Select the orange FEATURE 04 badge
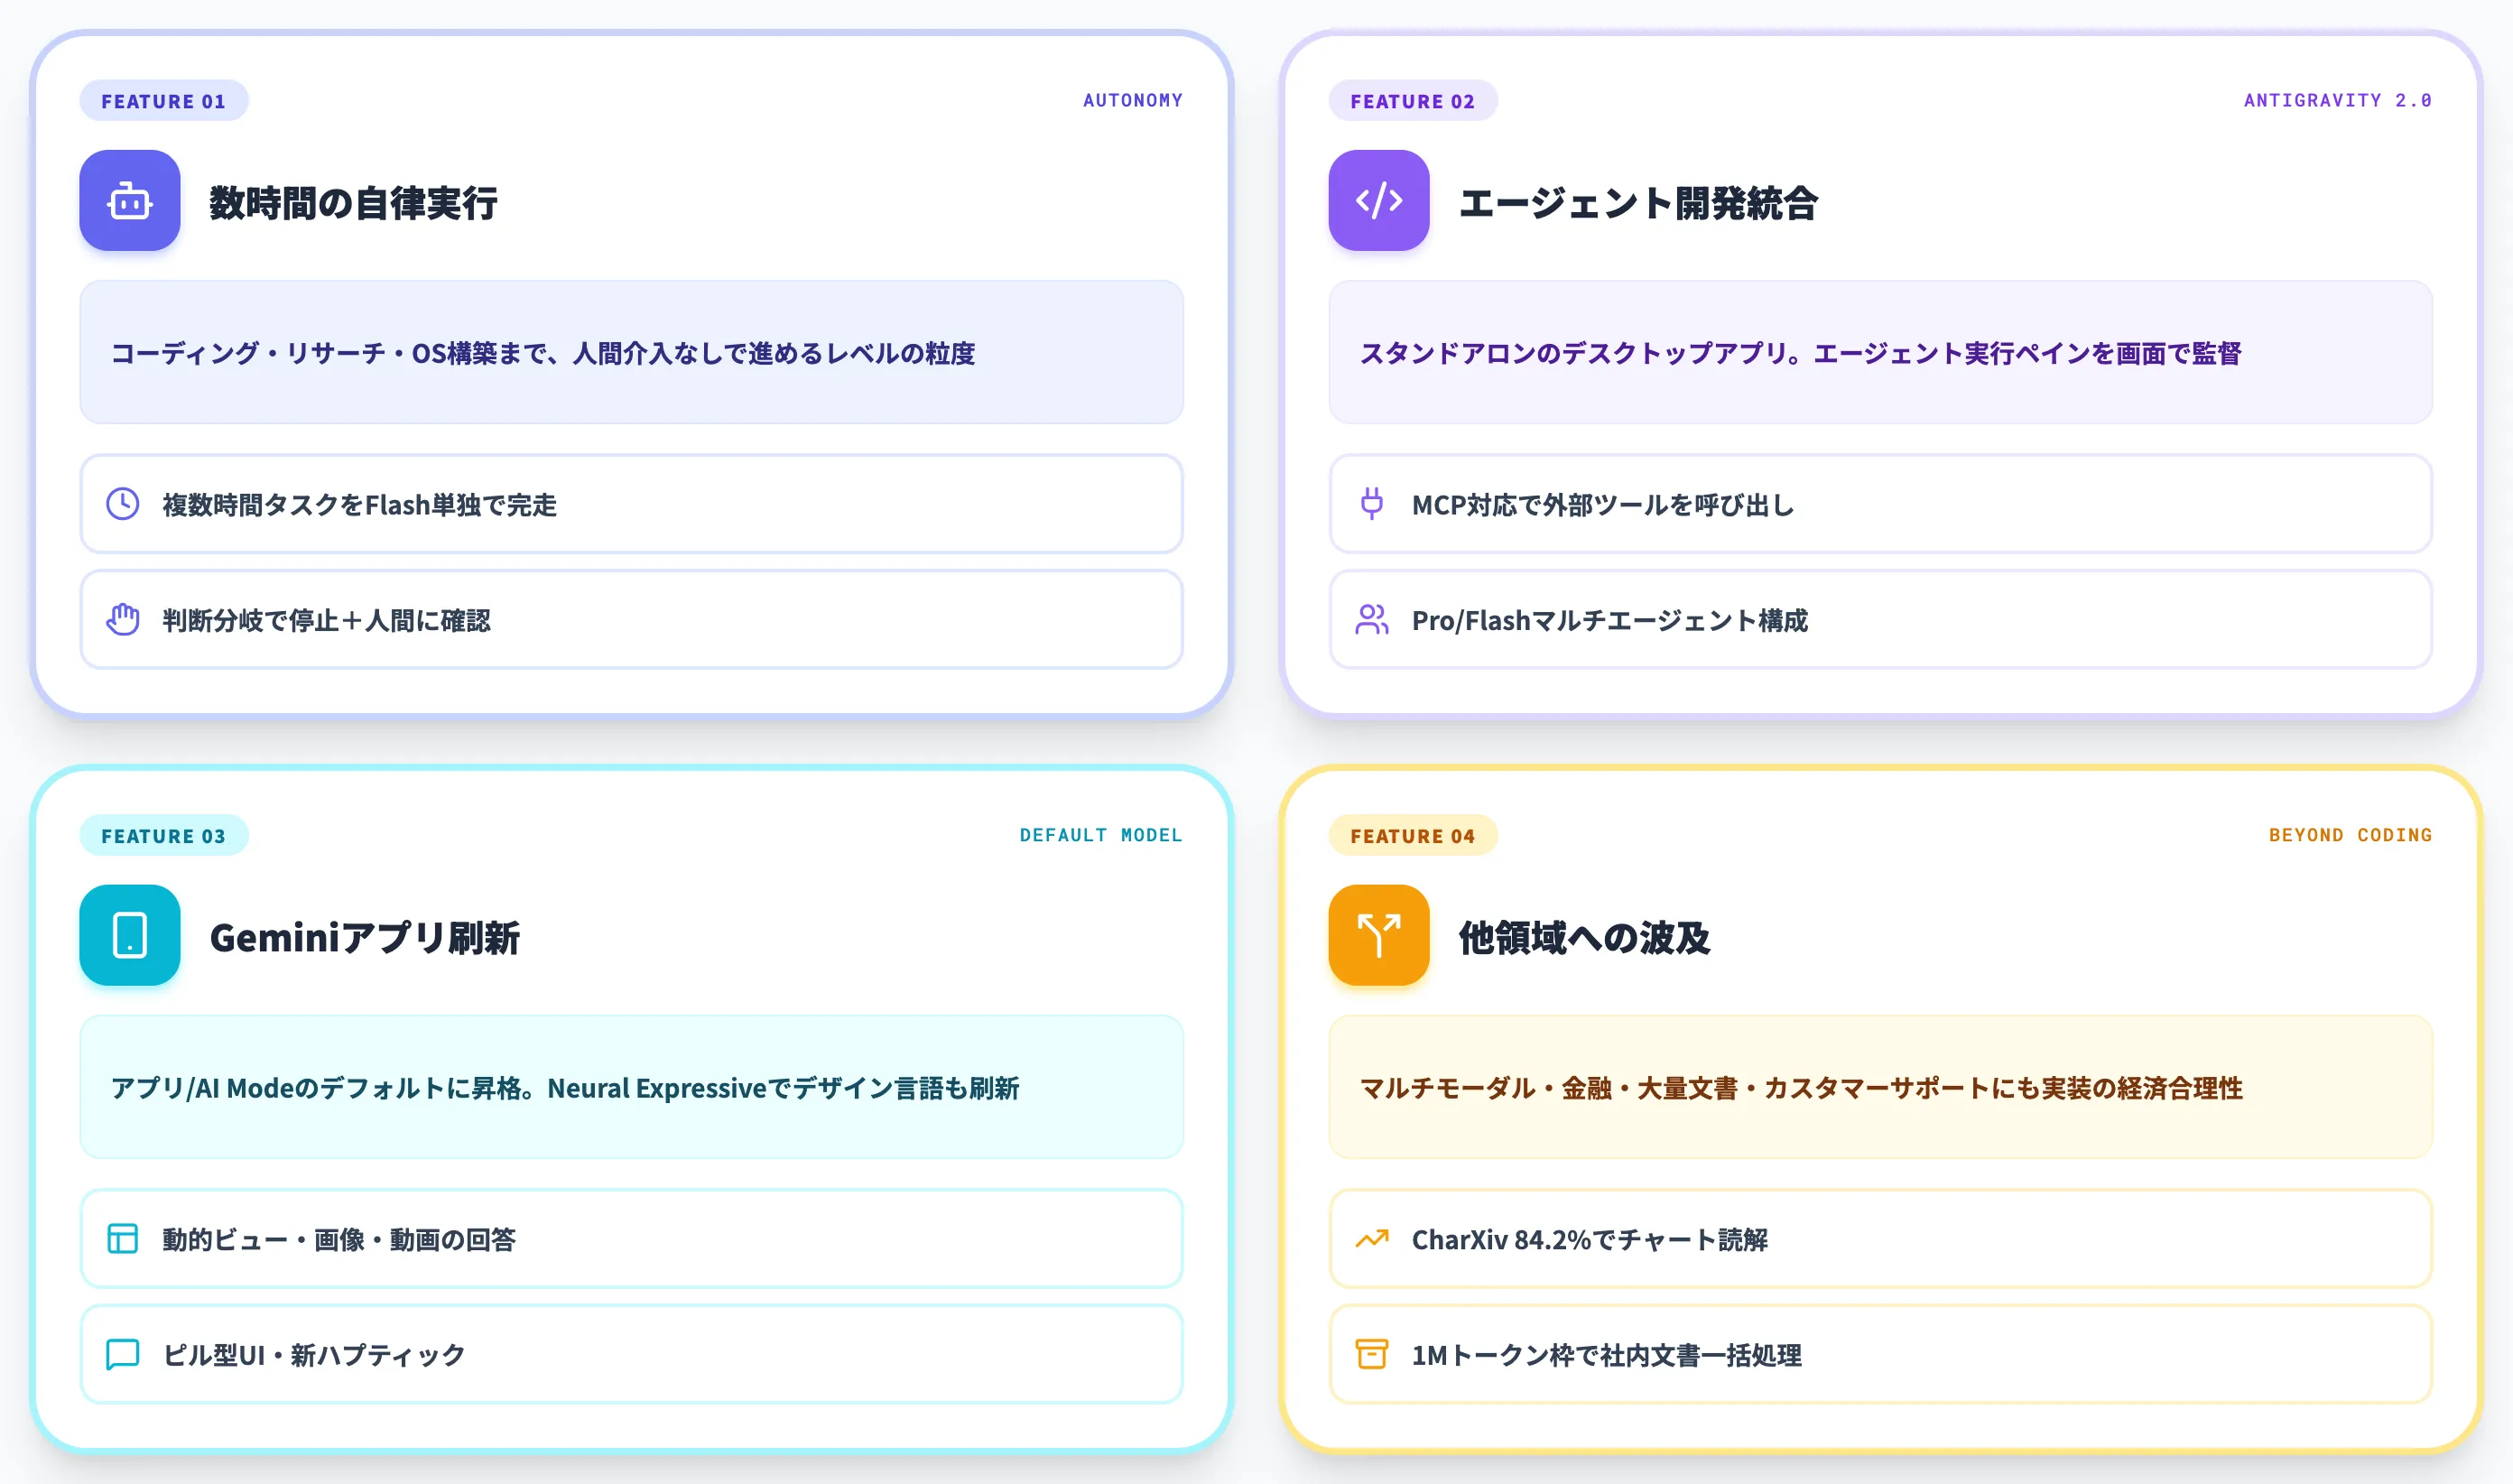This screenshot has width=2513, height=1484. coord(1413,836)
